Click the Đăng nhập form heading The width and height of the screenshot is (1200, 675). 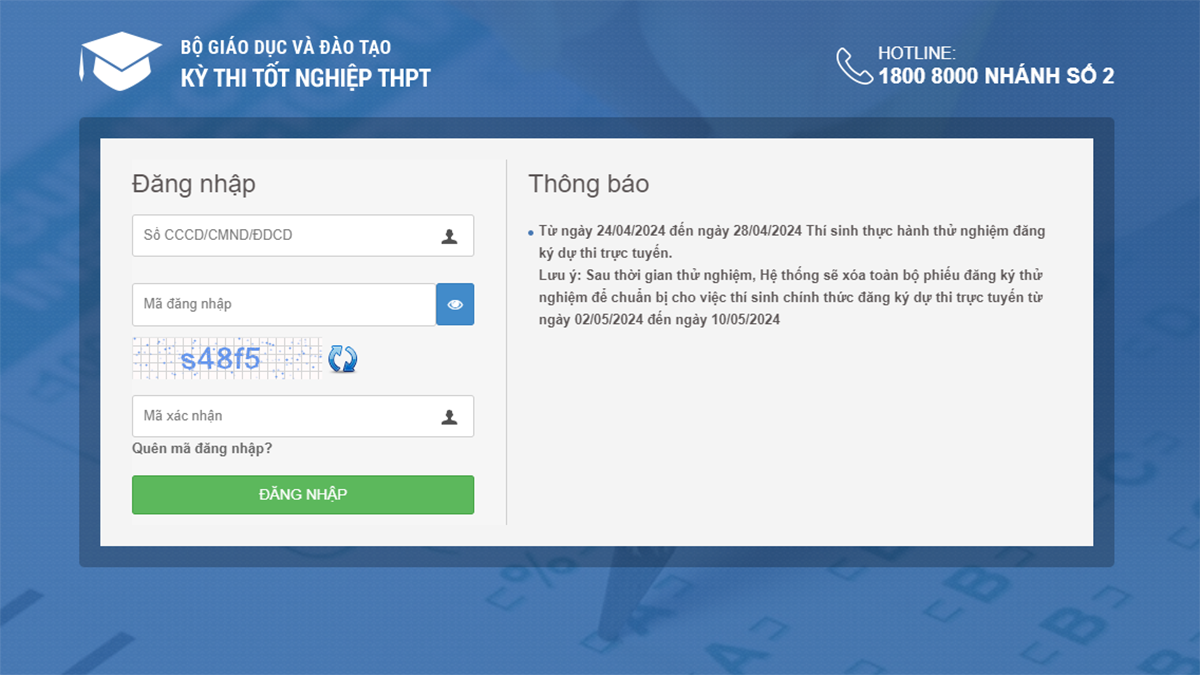click(193, 184)
